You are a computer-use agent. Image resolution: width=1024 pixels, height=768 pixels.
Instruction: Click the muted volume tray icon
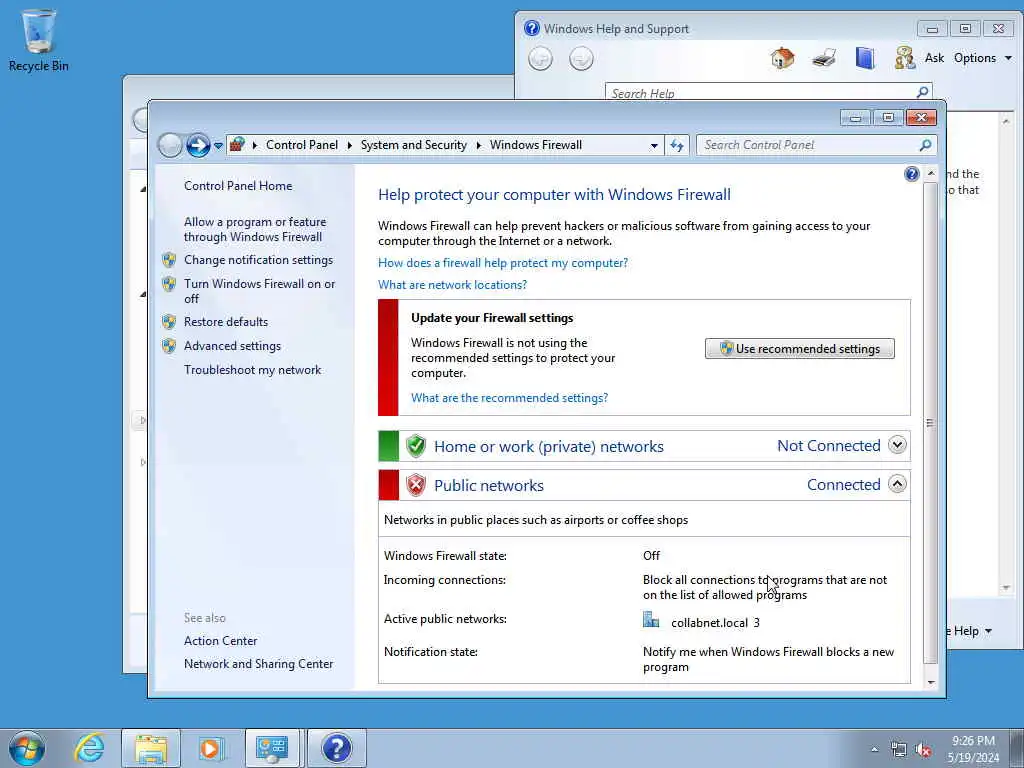tap(923, 750)
